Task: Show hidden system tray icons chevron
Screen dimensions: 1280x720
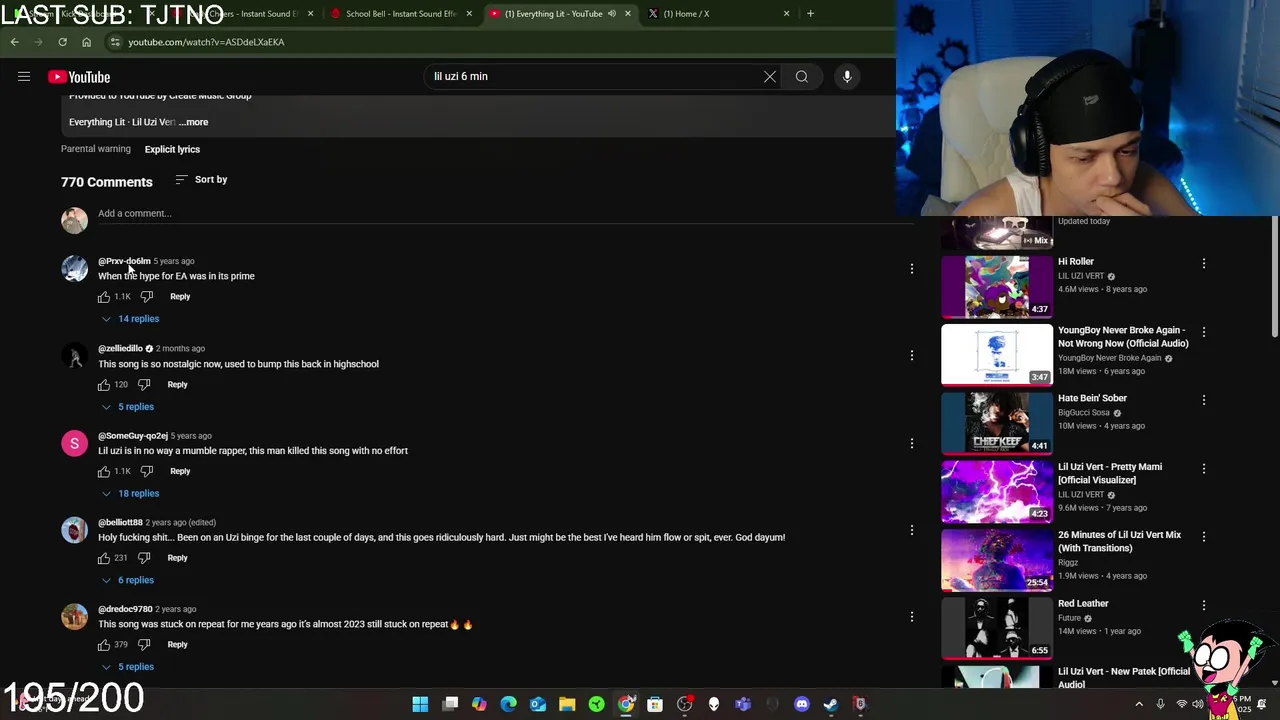Action: tap(1139, 705)
